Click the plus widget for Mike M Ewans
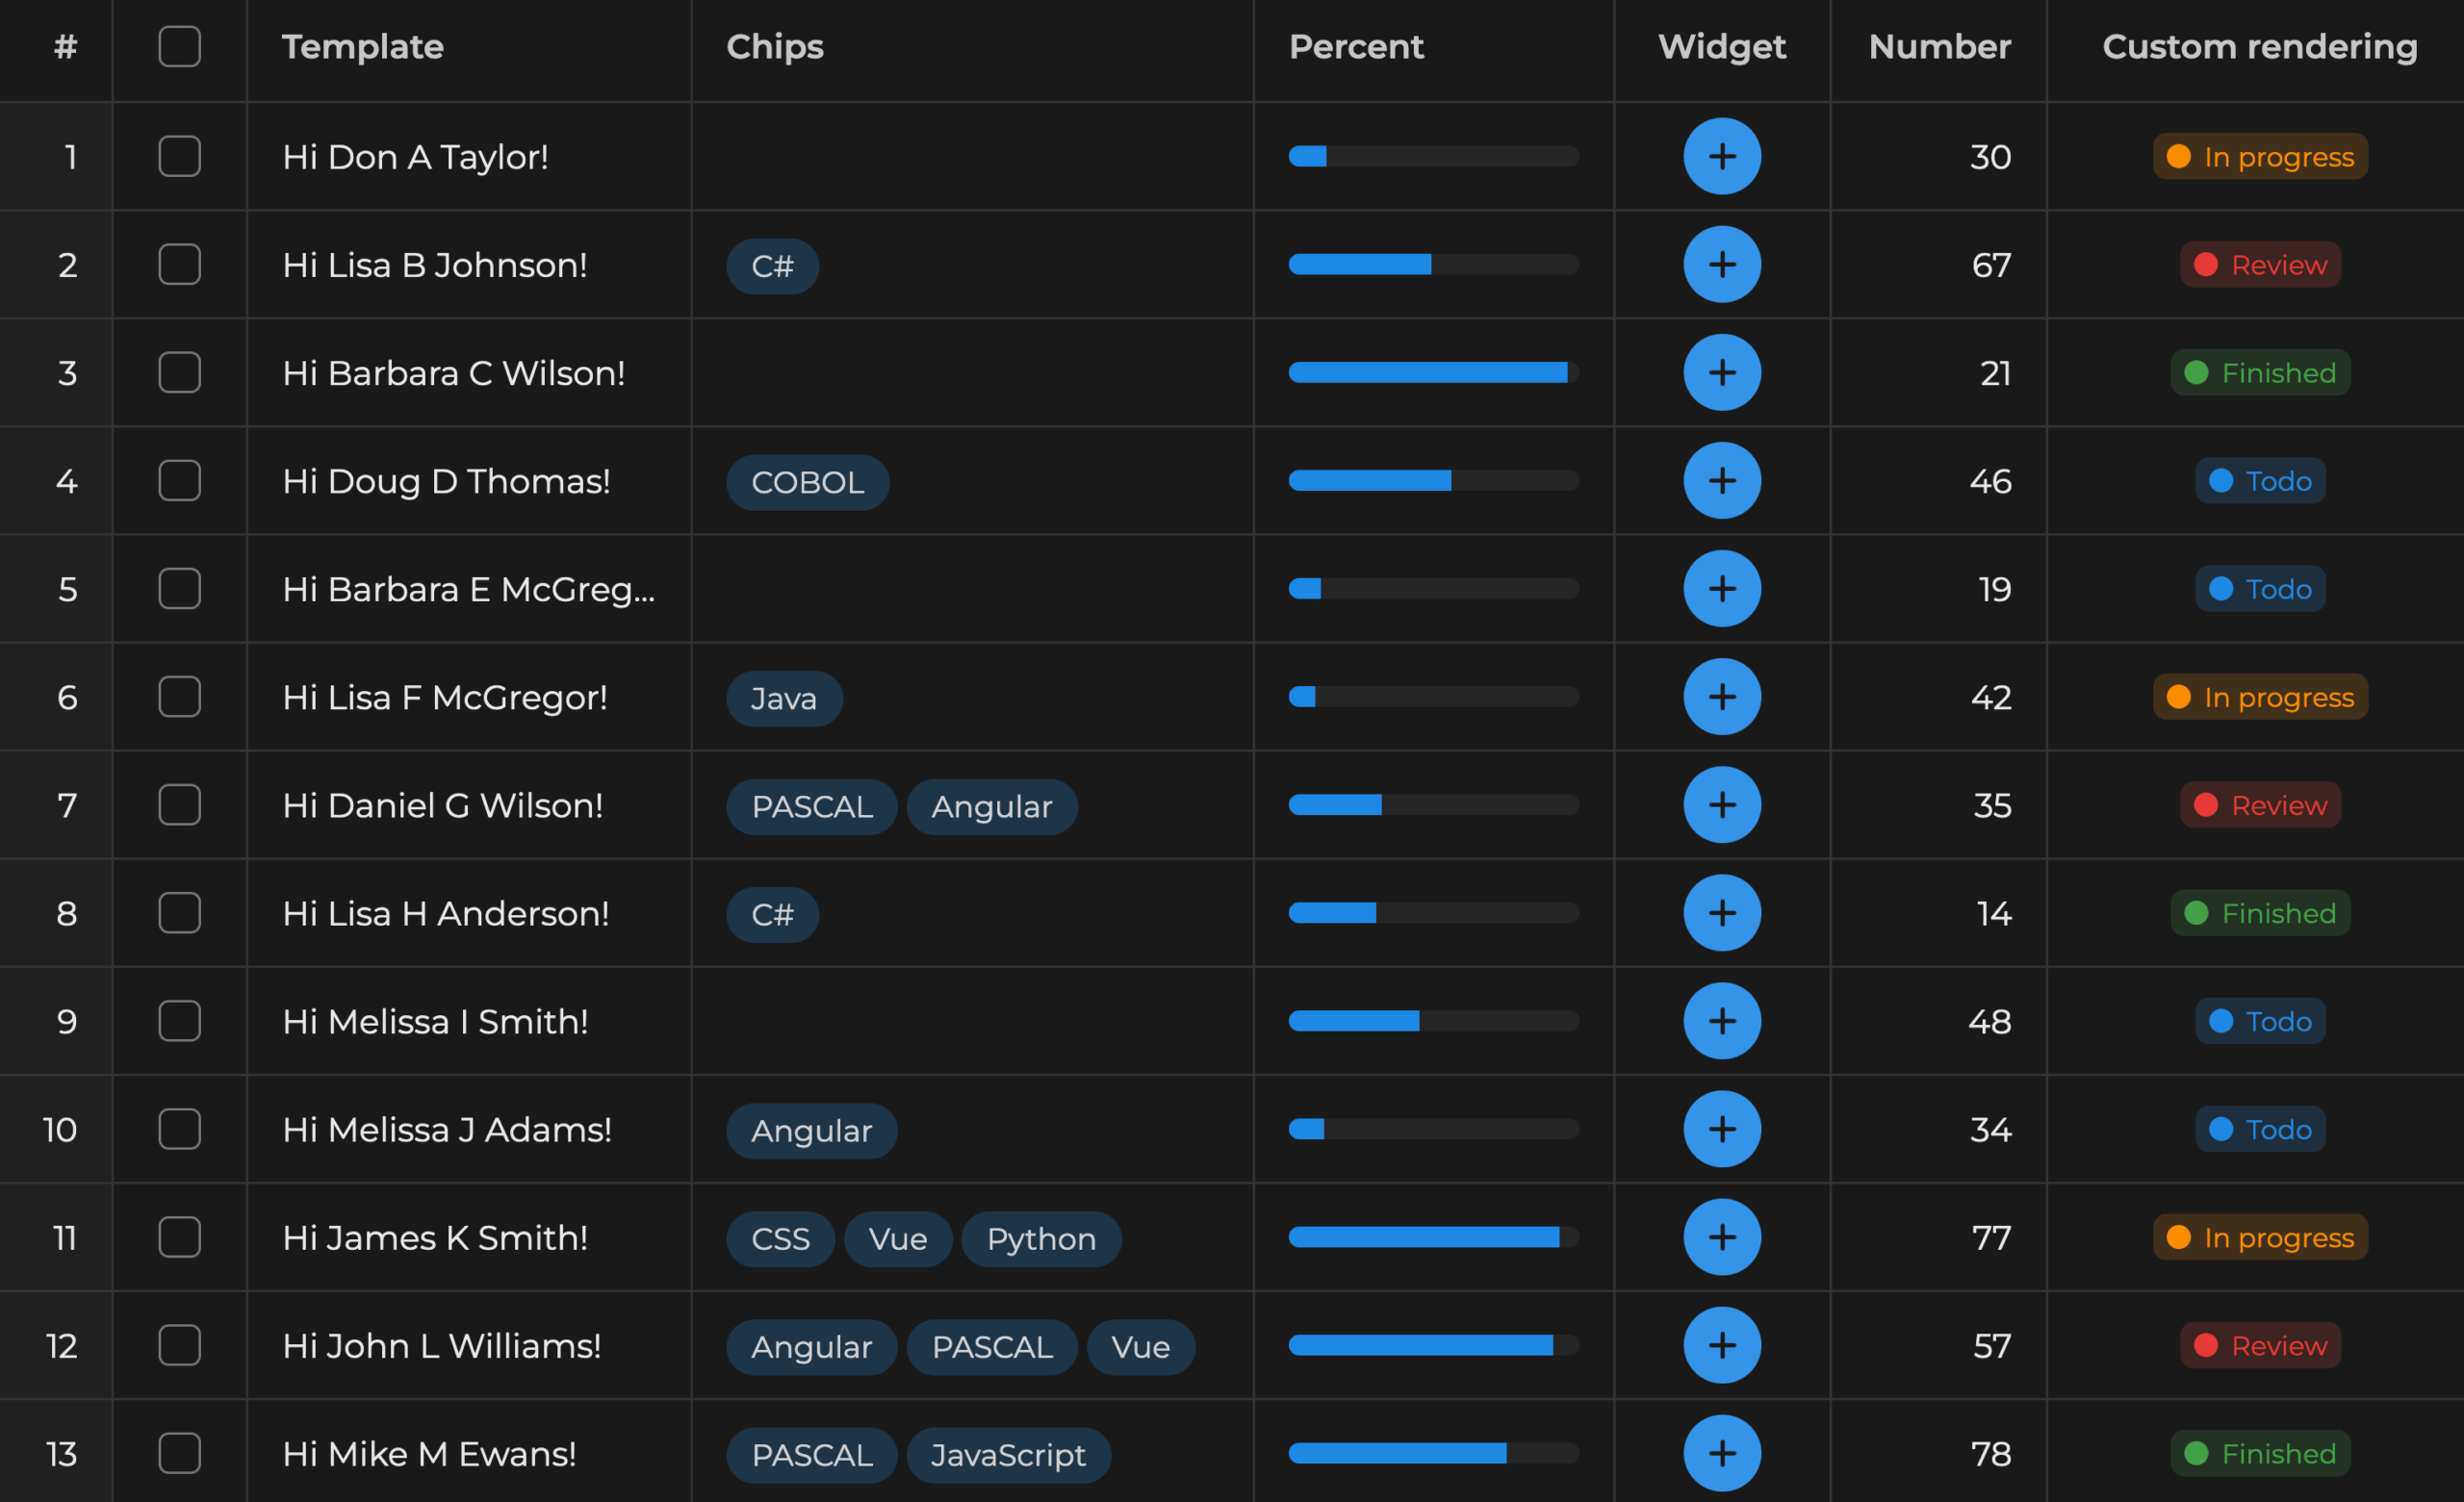 [1721, 1453]
